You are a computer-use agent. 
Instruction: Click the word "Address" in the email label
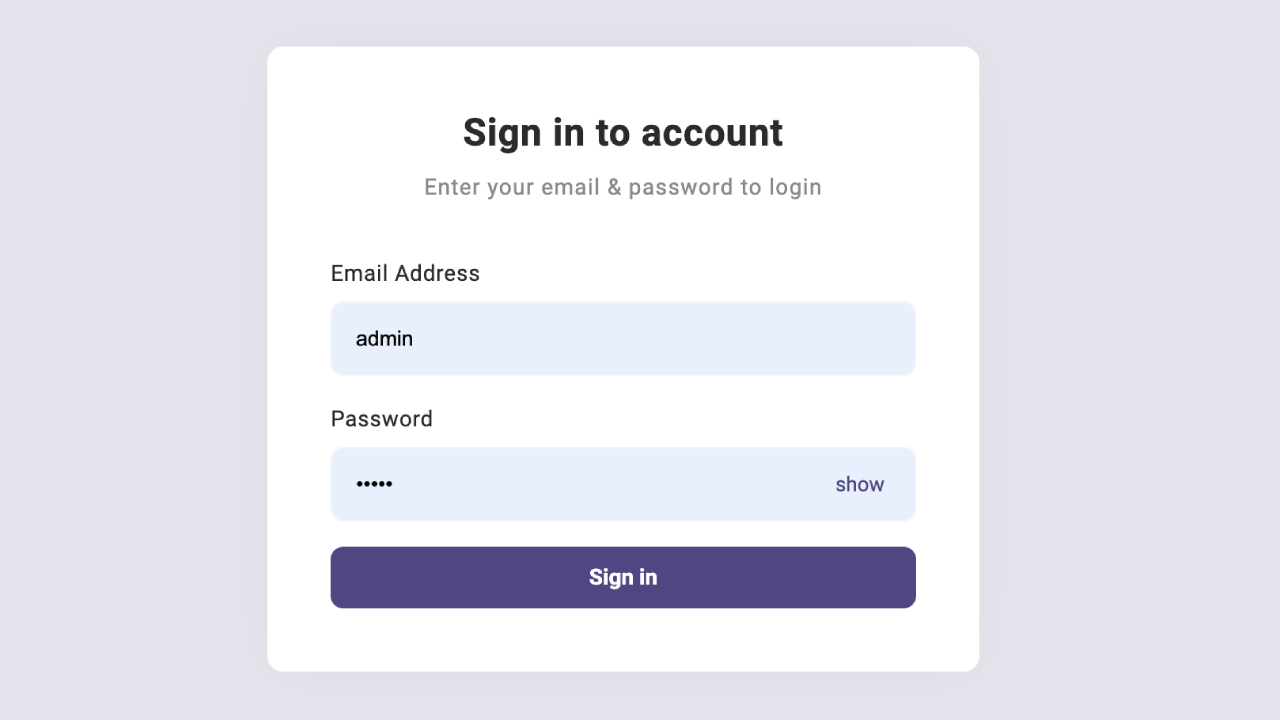[x=437, y=273]
